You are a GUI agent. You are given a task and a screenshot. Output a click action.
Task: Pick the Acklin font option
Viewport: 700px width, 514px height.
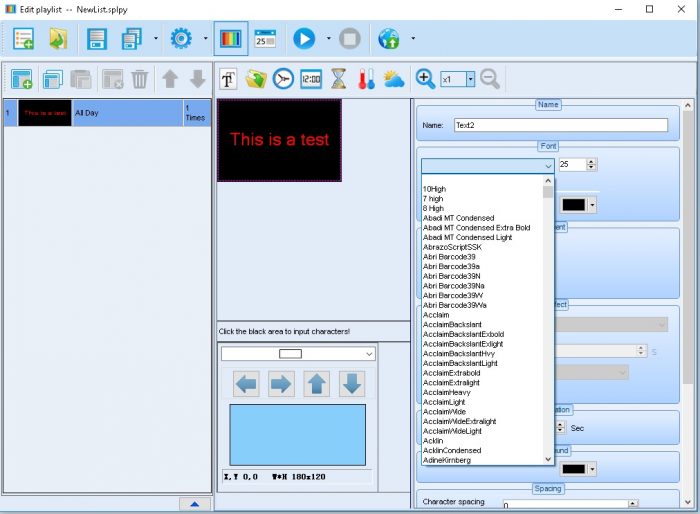tap(433, 440)
